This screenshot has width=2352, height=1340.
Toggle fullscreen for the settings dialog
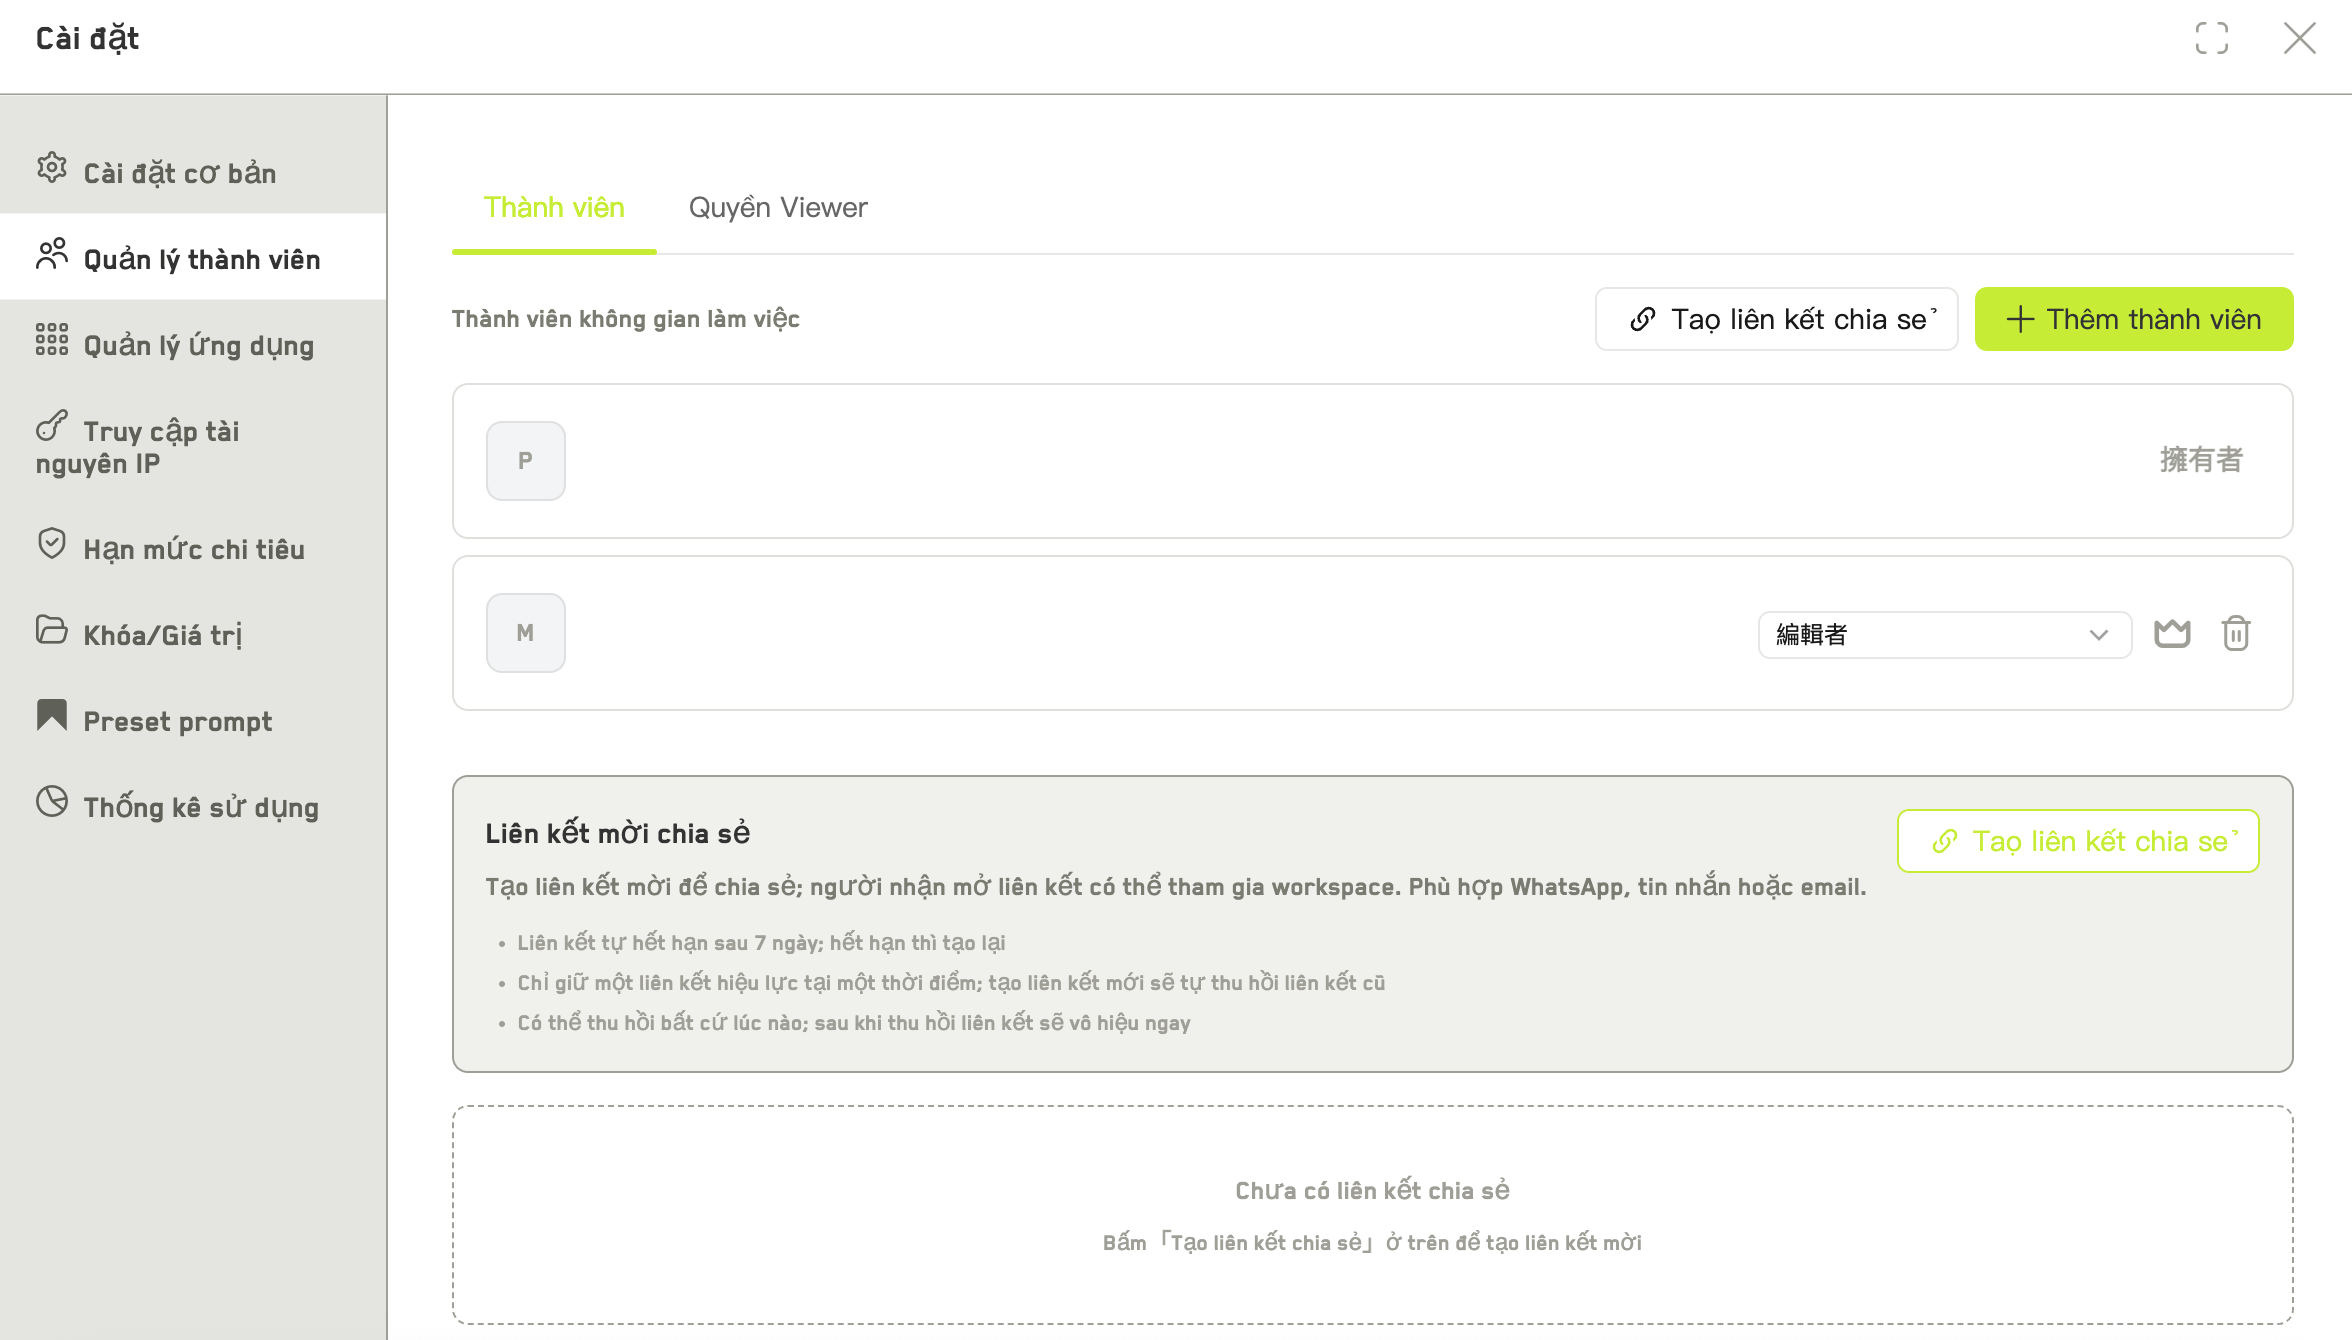click(x=2212, y=38)
